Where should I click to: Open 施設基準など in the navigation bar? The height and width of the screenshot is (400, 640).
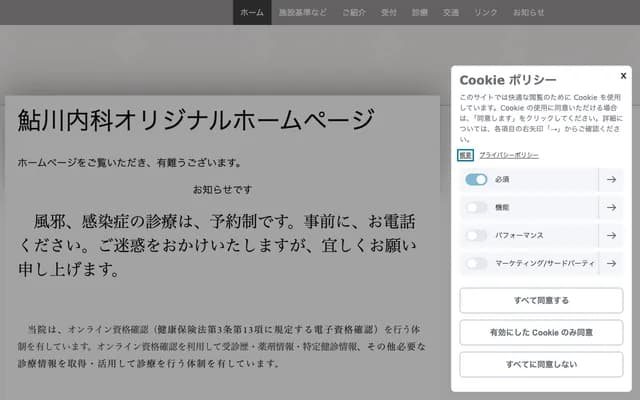click(303, 12)
